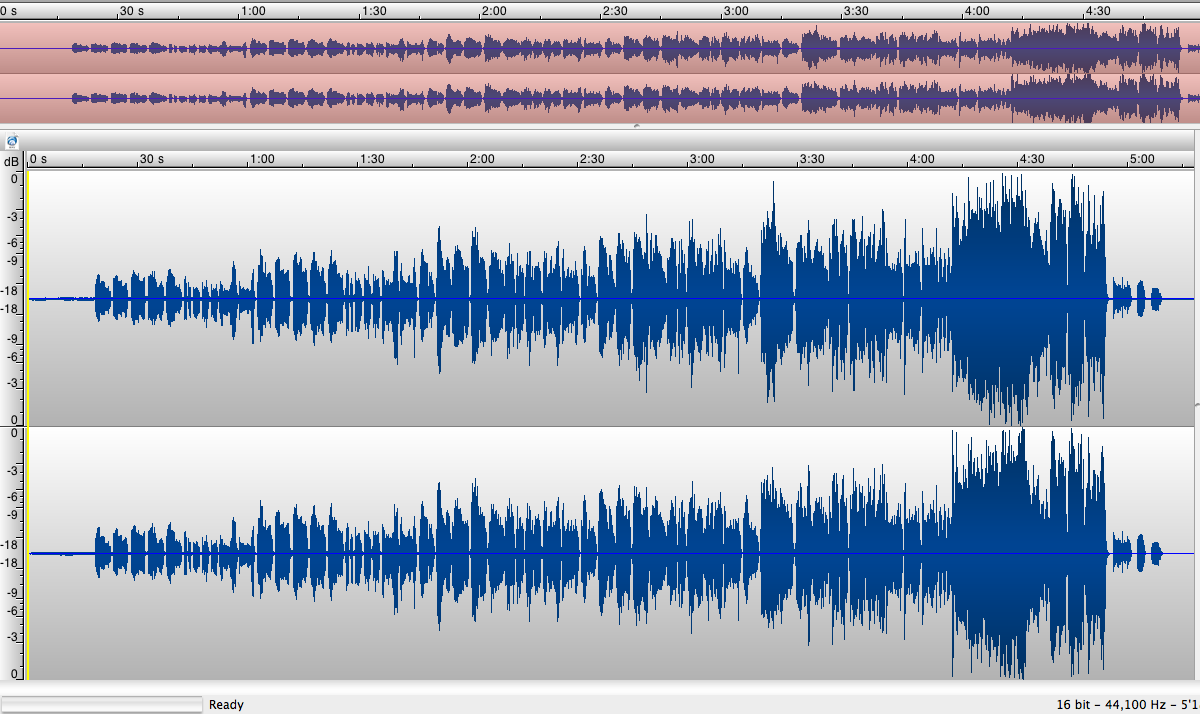Set position to 1:30 on the main ruler
Screen dimensions: 1200x714
372,159
